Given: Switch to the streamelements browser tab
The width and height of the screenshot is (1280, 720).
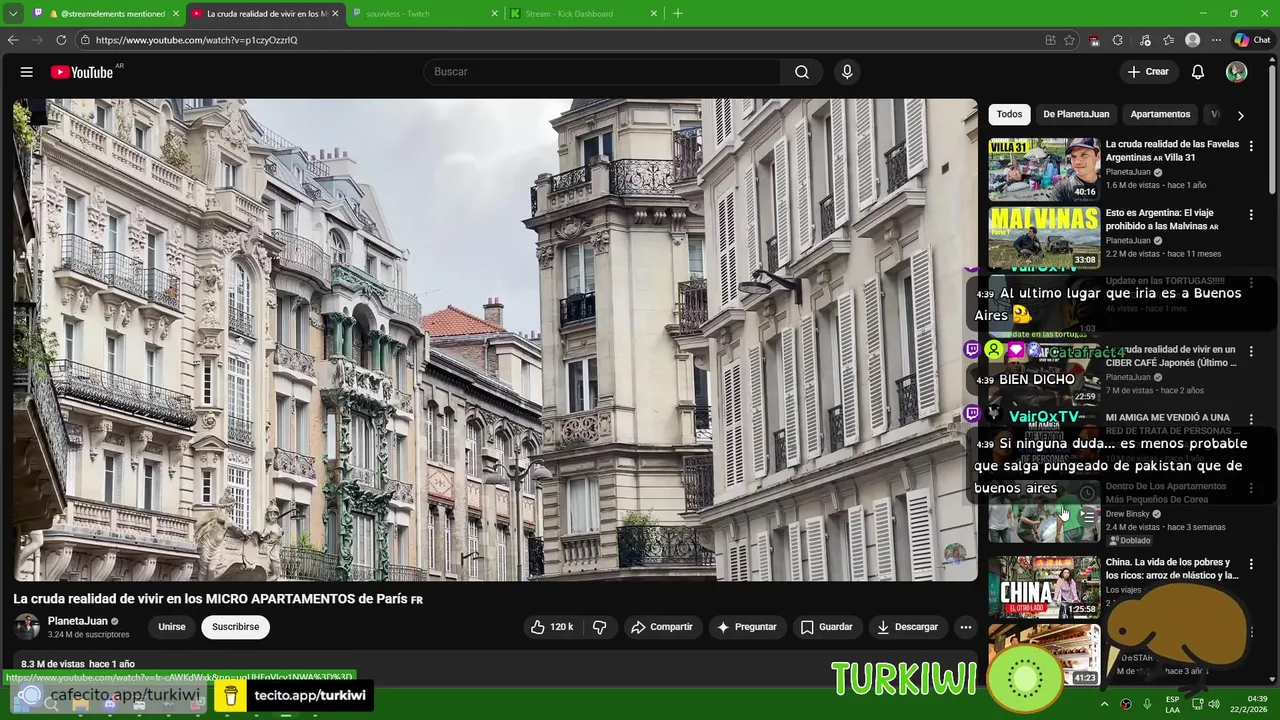Looking at the screenshot, I should pyautogui.click(x=106, y=14).
